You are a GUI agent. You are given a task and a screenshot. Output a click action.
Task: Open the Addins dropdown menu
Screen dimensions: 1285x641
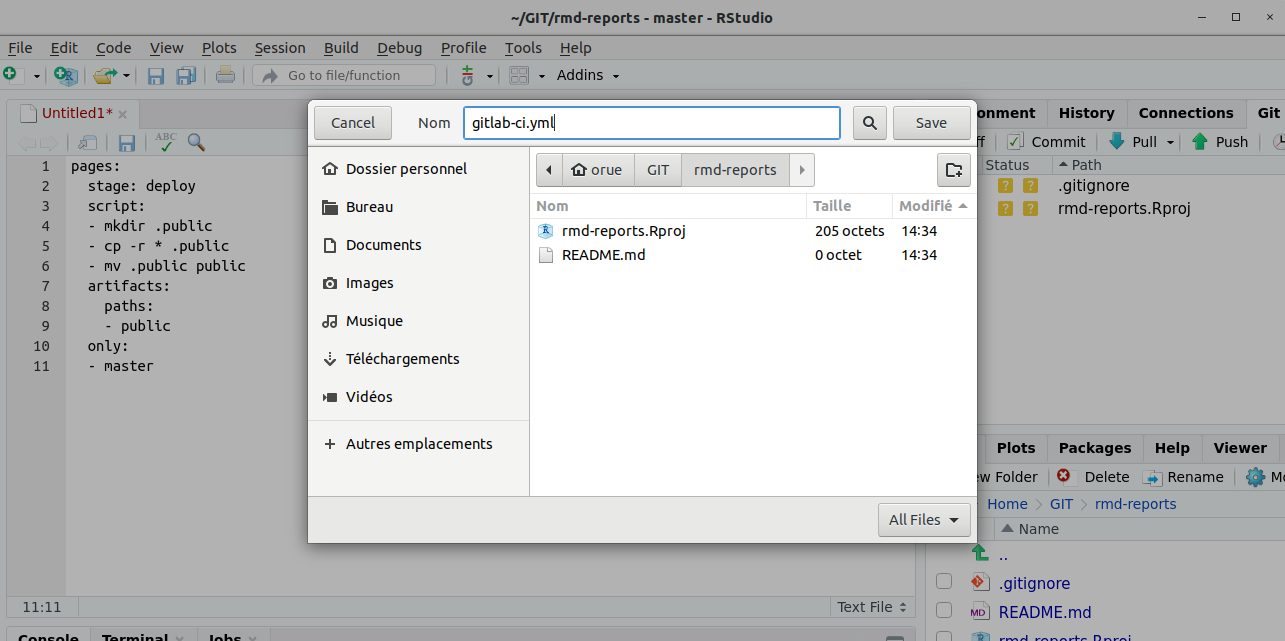tap(587, 75)
